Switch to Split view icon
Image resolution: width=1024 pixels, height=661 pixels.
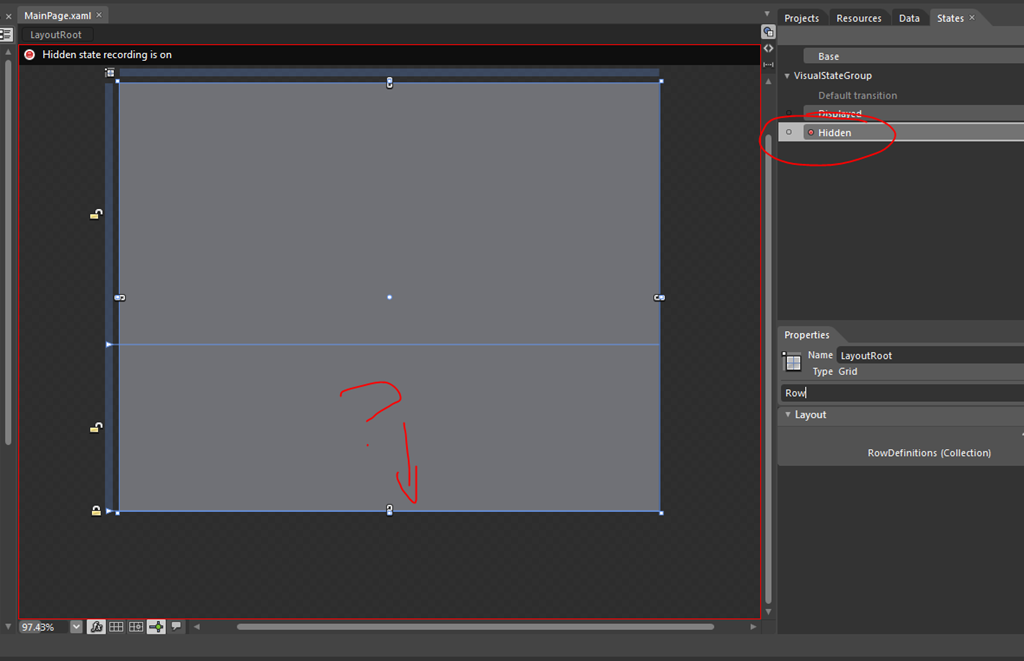768,65
